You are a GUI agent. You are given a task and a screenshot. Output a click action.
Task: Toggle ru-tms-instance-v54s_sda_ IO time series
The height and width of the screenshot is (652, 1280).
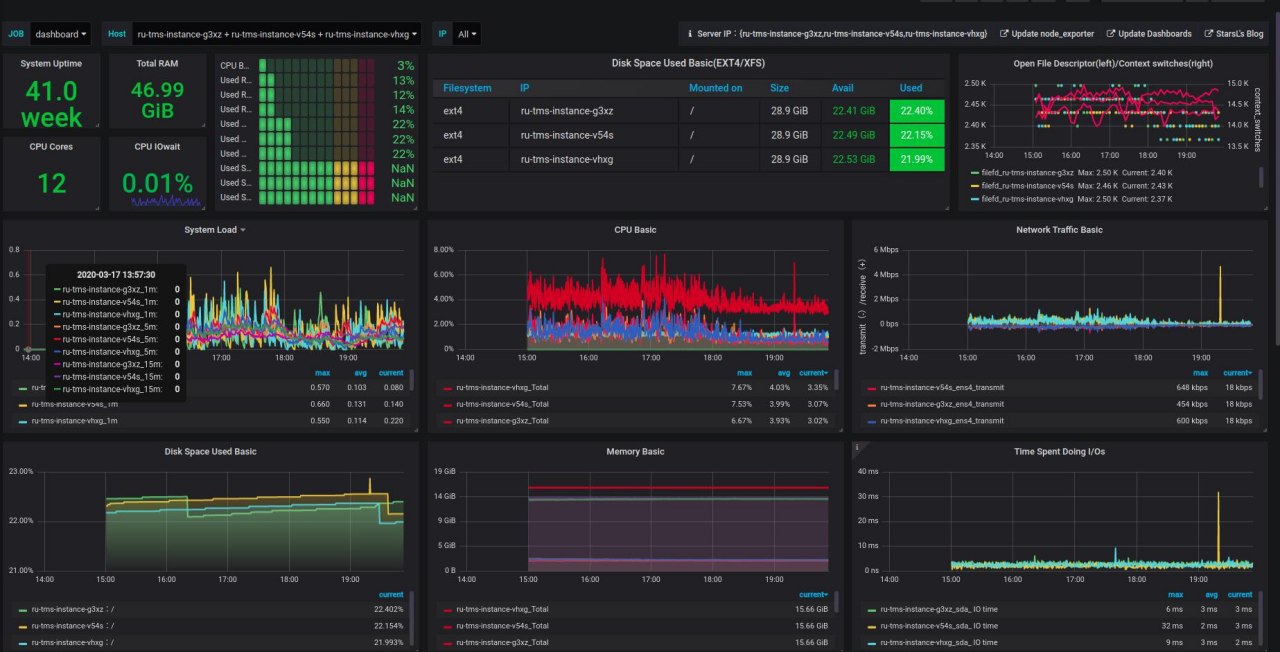[x=938, y=625]
